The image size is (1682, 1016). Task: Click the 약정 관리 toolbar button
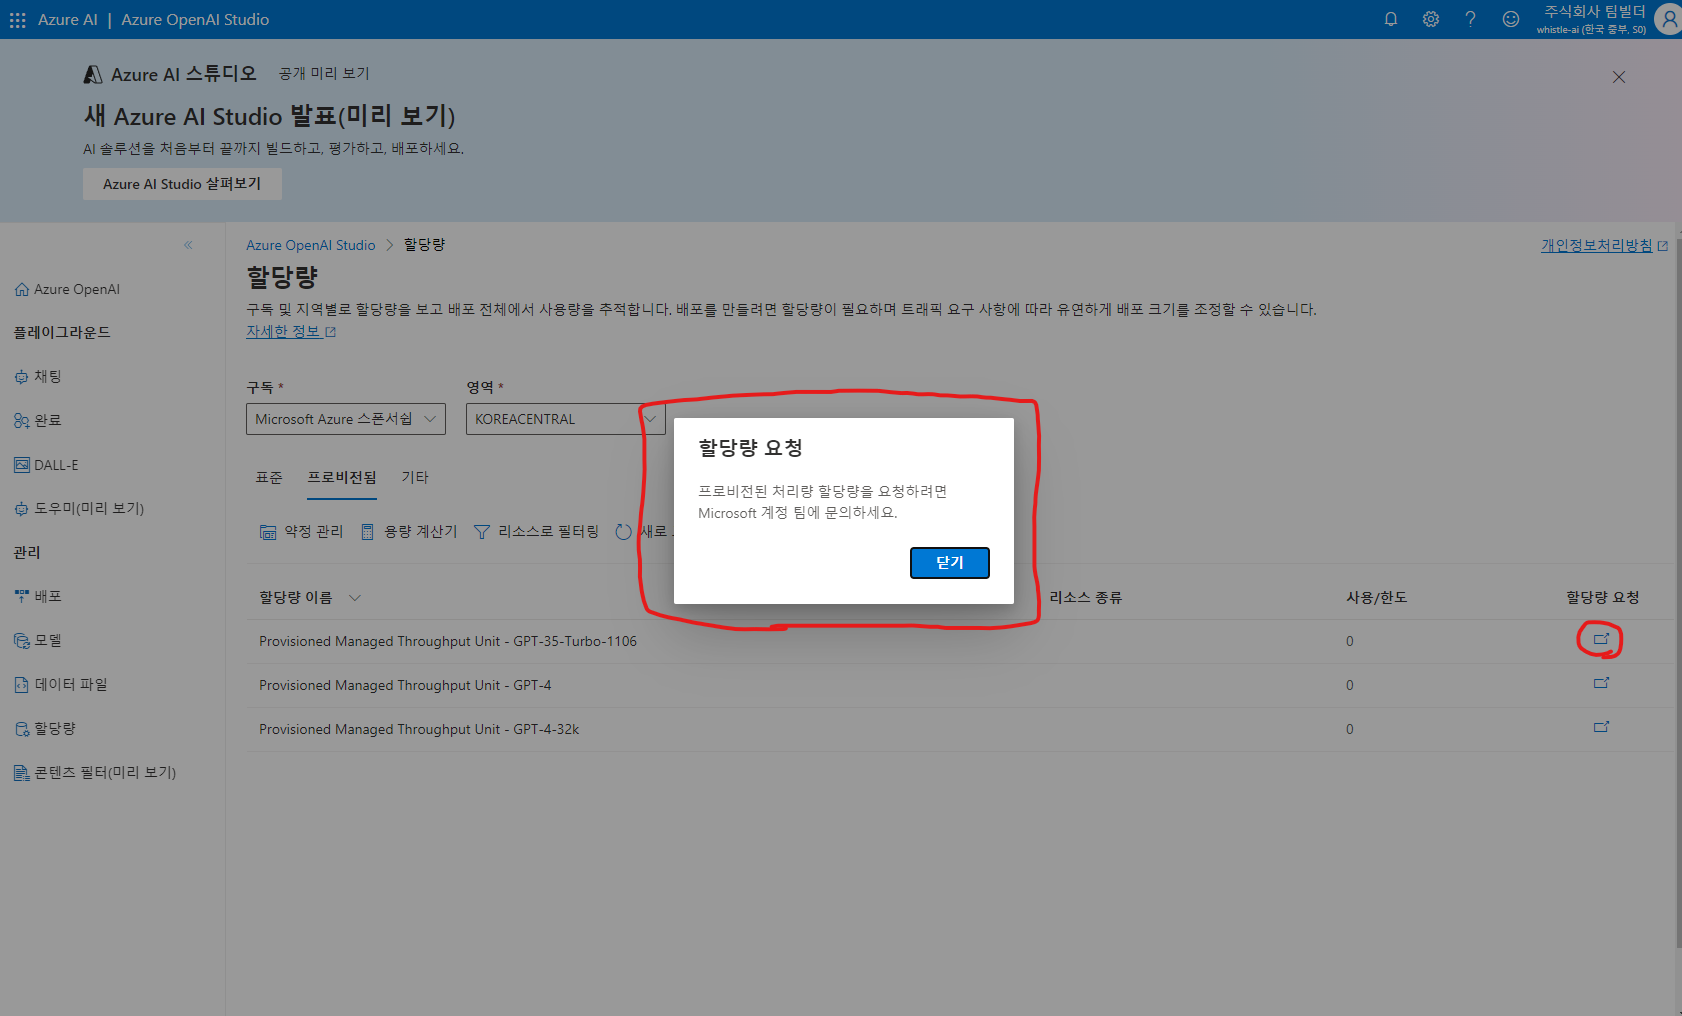(301, 532)
